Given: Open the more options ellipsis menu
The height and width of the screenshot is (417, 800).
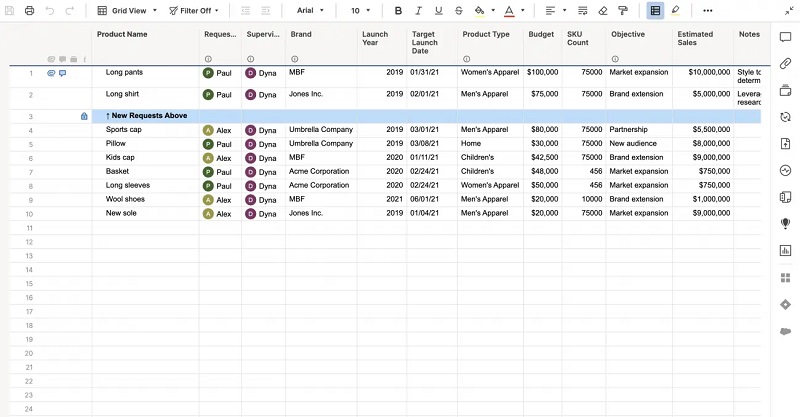Looking at the screenshot, I should [708, 10].
